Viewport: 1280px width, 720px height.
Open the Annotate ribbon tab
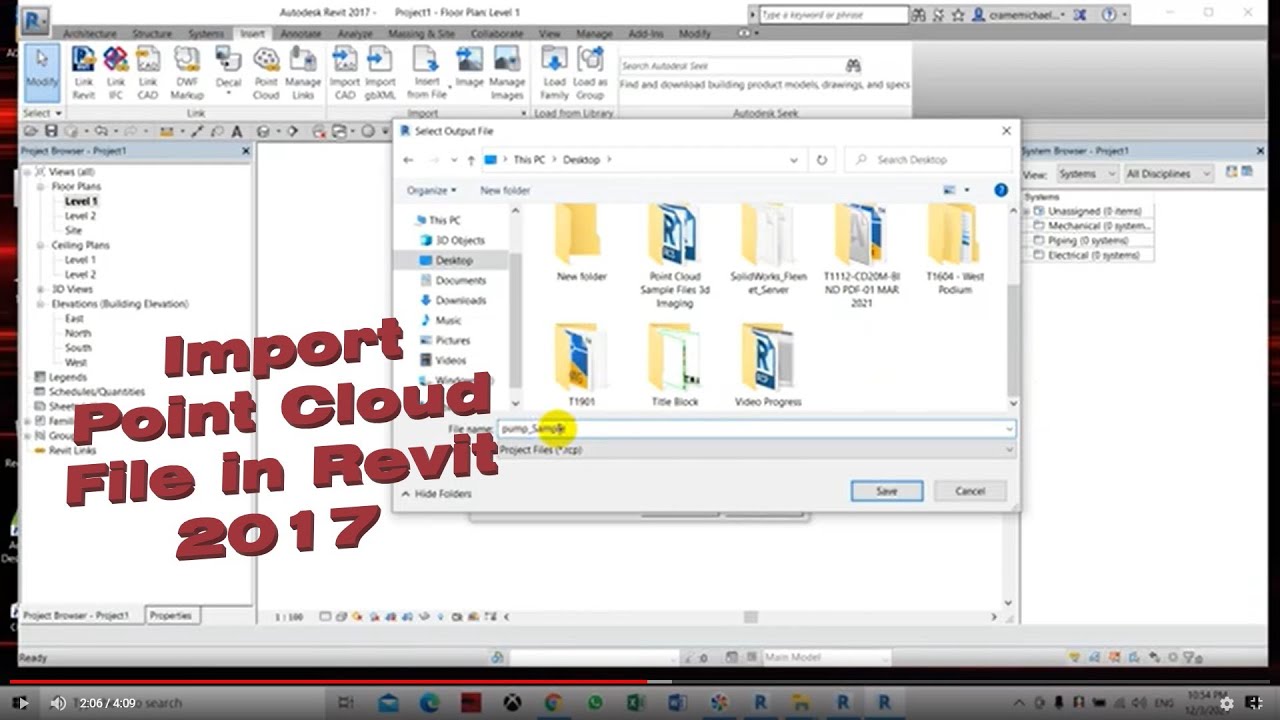coord(301,34)
